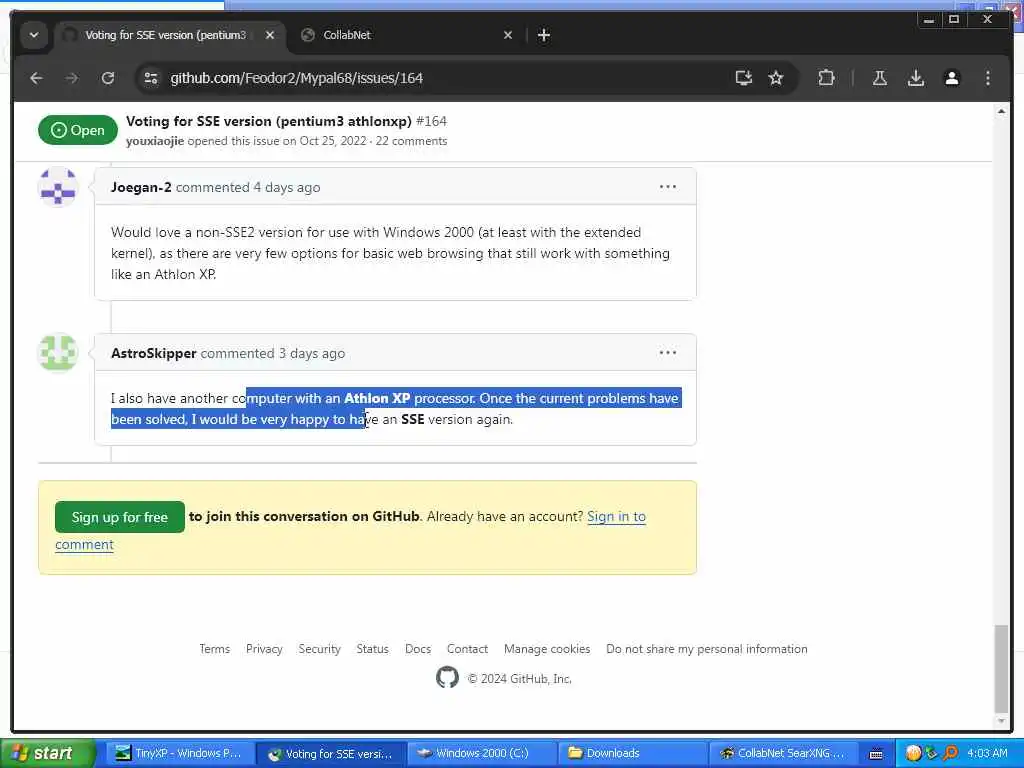Close the Voting for SSE version tab
The image size is (1024, 768).
coord(270,35)
